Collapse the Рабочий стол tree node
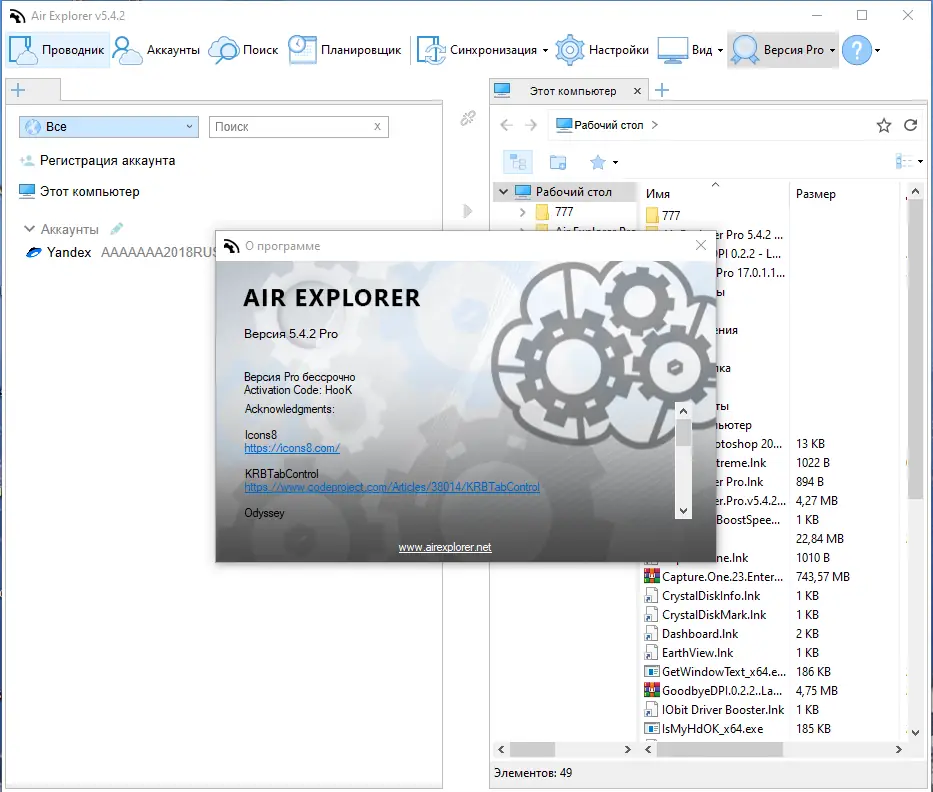 coord(504,190)
